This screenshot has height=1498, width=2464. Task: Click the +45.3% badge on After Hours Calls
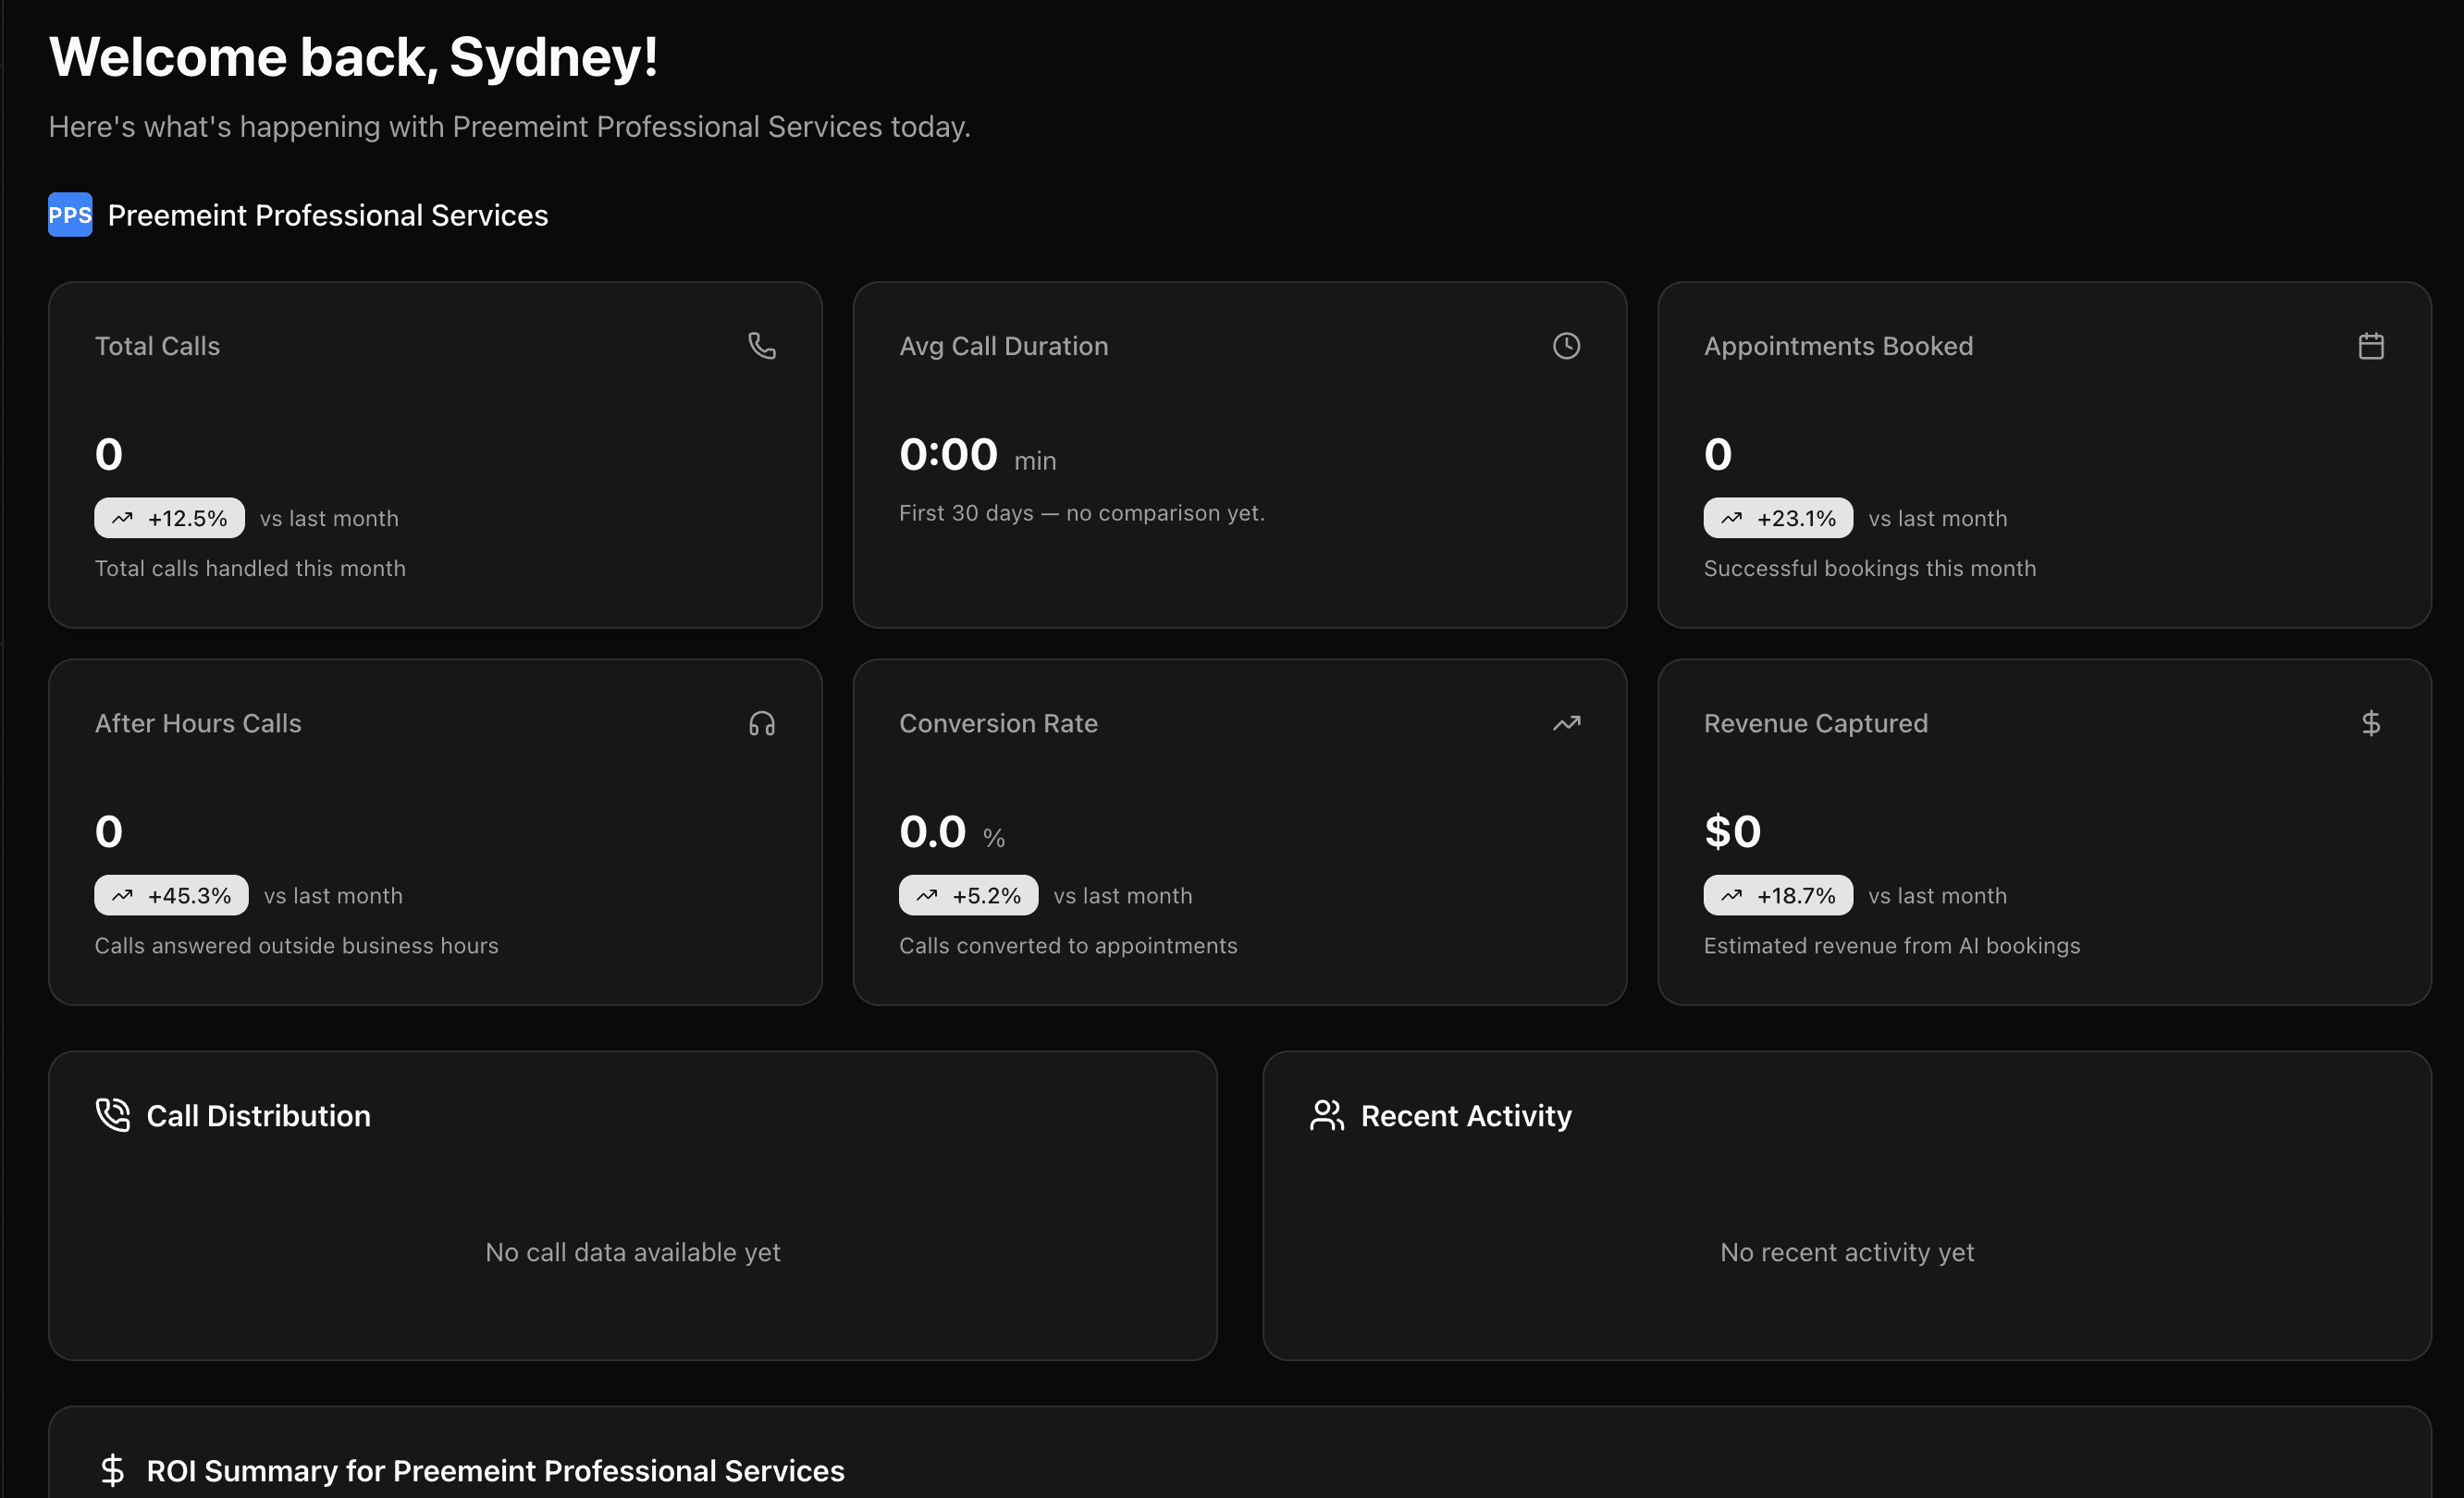pos(171,895)
